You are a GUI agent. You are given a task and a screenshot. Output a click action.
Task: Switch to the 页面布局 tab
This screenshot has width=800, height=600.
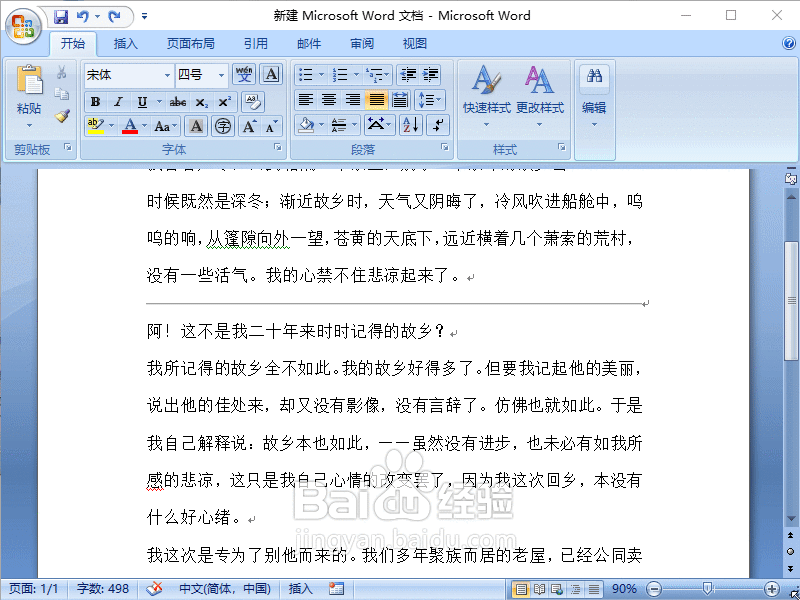(190, 43)
